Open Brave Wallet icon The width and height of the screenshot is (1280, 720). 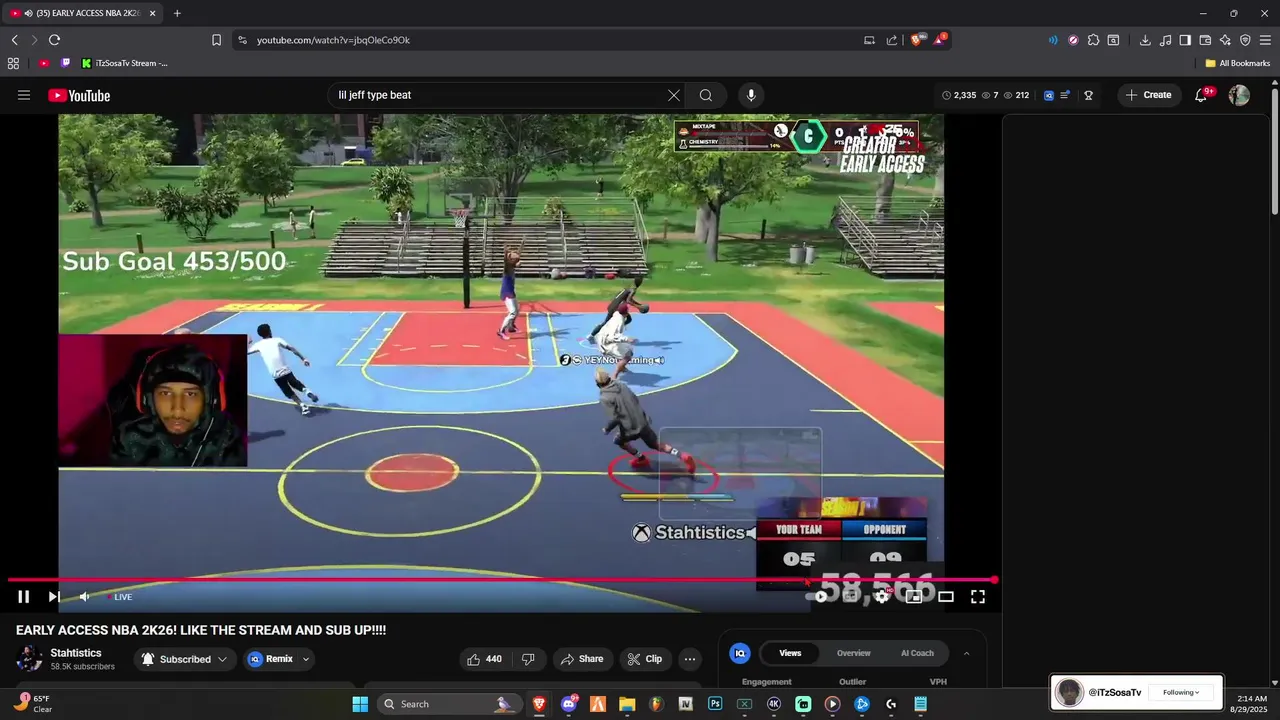tap(1205, 40)
